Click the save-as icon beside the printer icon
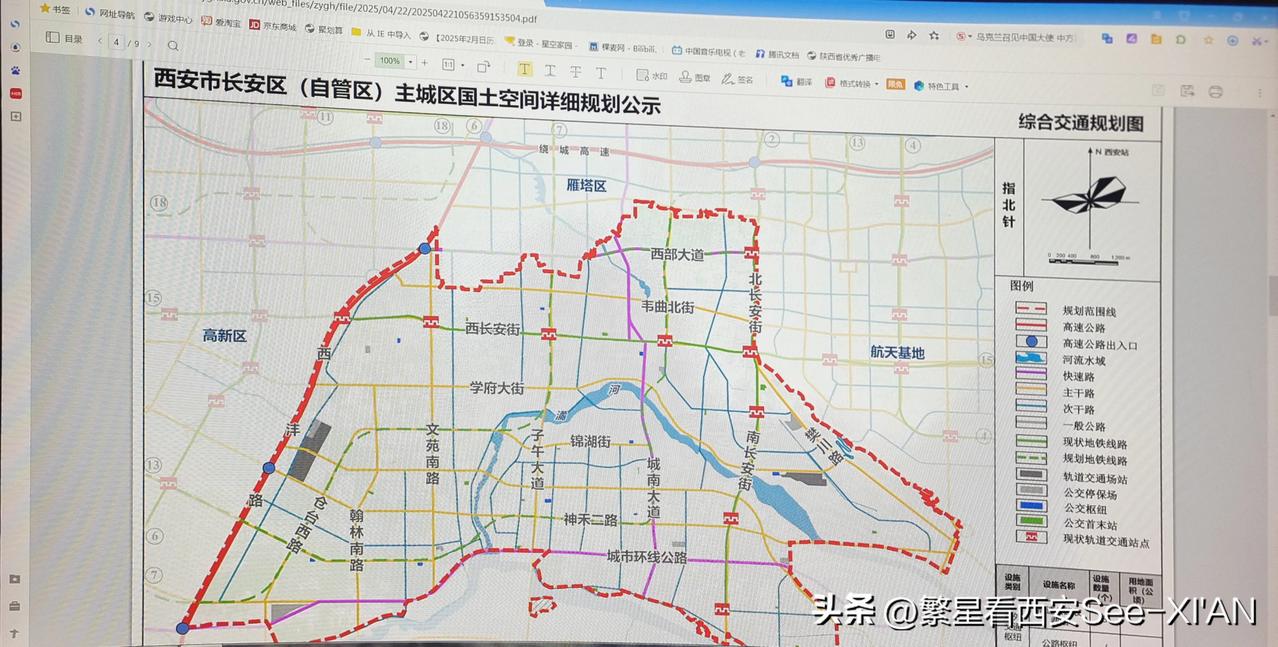This screenshot has width=1278, height=647. pos(1187,91)
